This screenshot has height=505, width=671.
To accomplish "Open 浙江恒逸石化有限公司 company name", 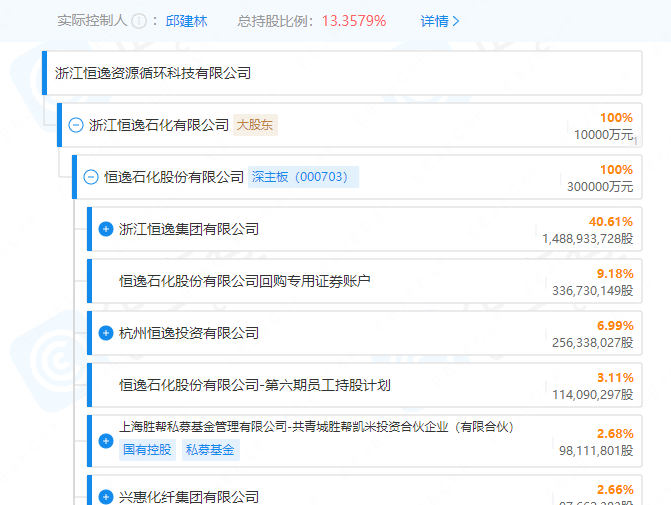I will (x=159, y=125).
